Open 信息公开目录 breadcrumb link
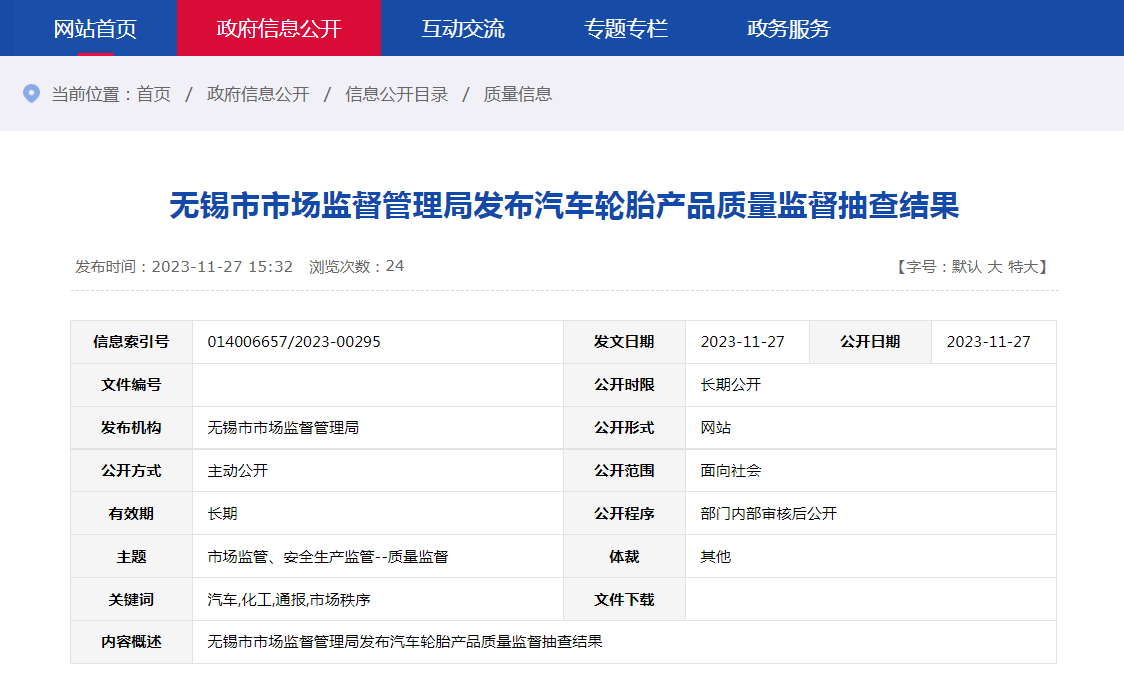The width and height of the screenshot is (1124, 674). (x=396, y=94)
